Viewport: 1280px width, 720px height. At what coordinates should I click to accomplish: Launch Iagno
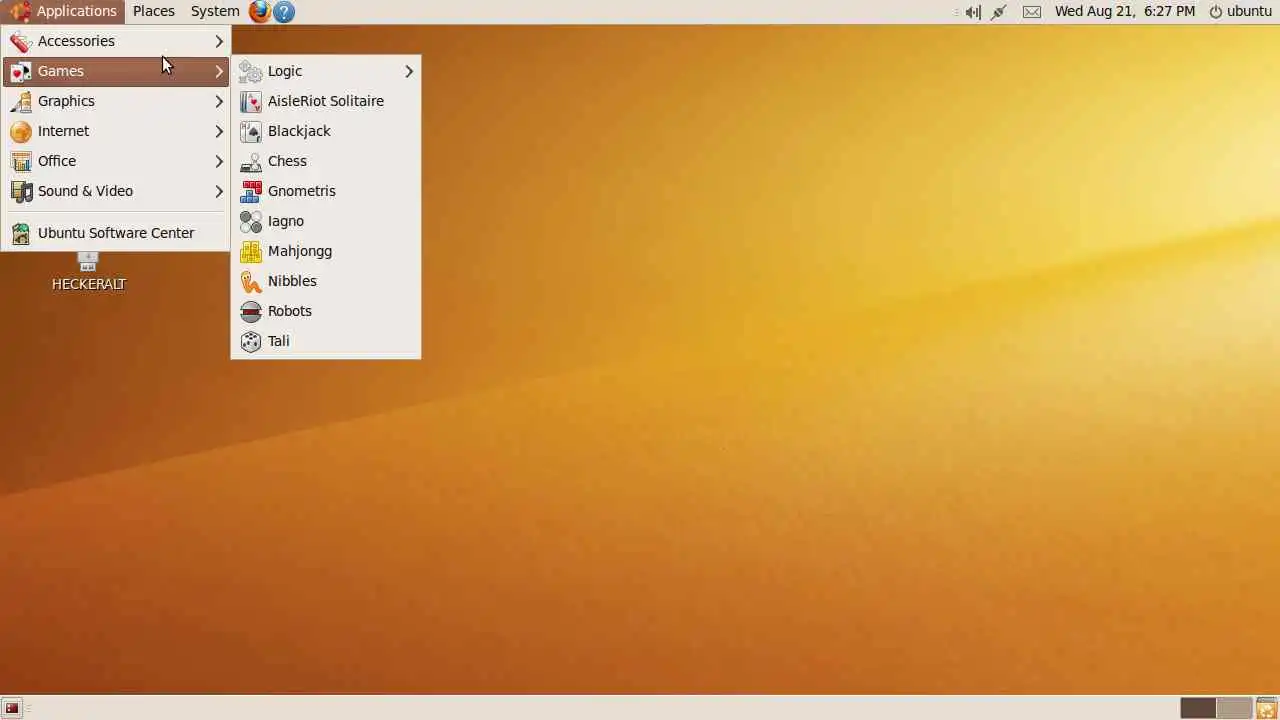[x=326, y=221]
